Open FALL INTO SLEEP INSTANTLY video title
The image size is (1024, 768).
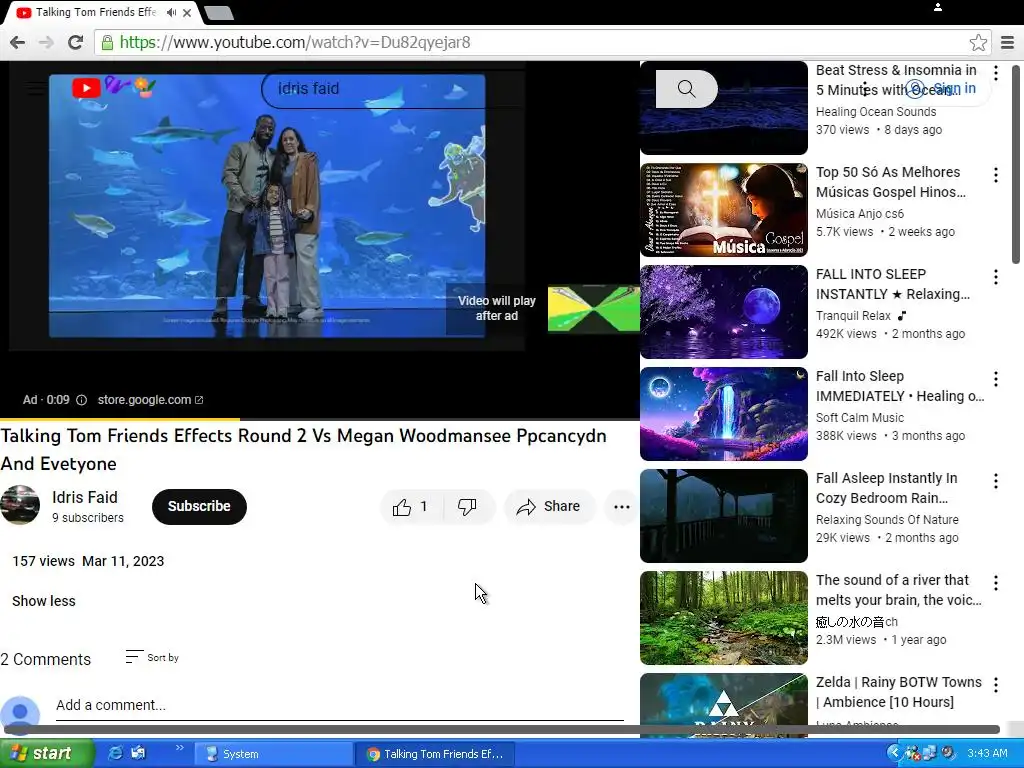(893, 284)
